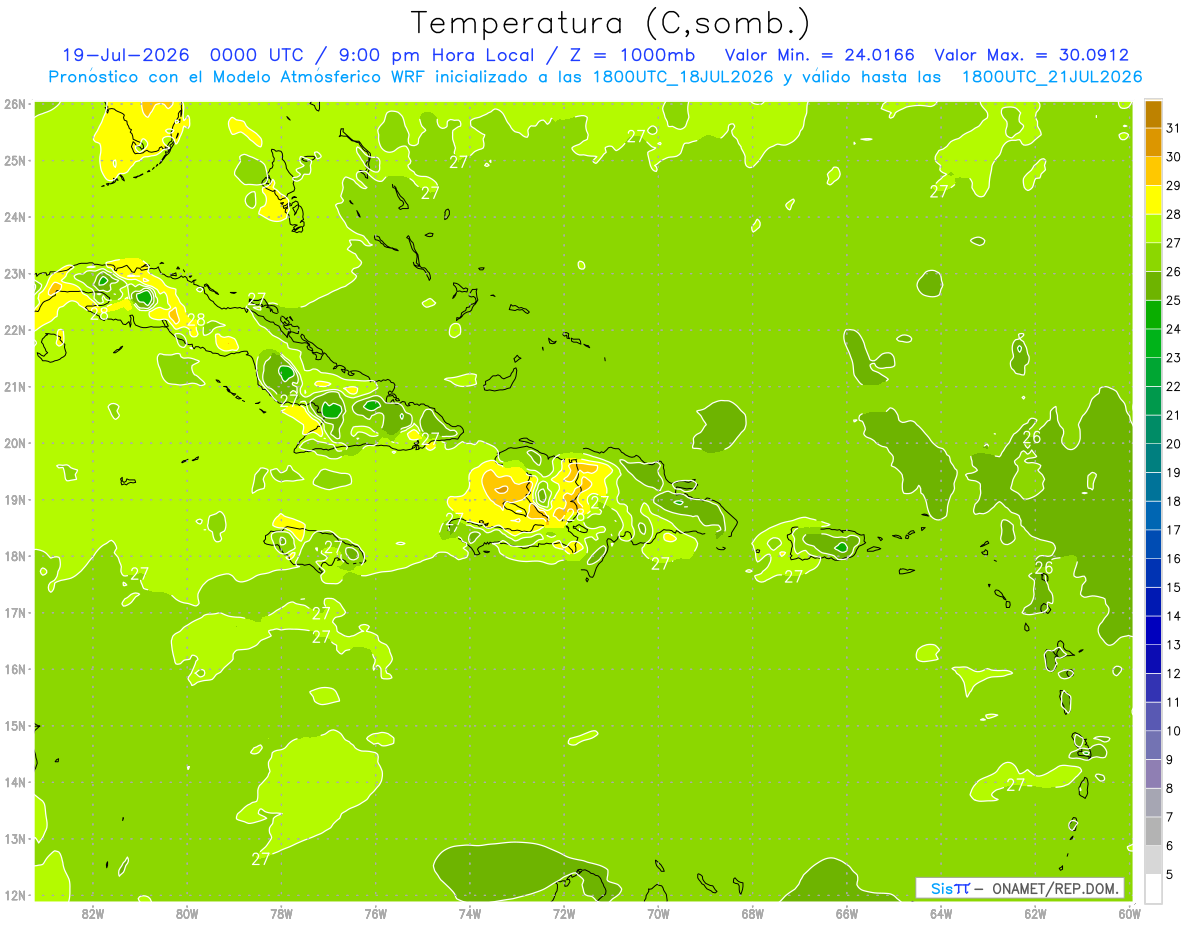Click the ONAMET/REP.DOM. logo box
The height and width of the screenshot is (927, 1200).
click(1020, 888)
